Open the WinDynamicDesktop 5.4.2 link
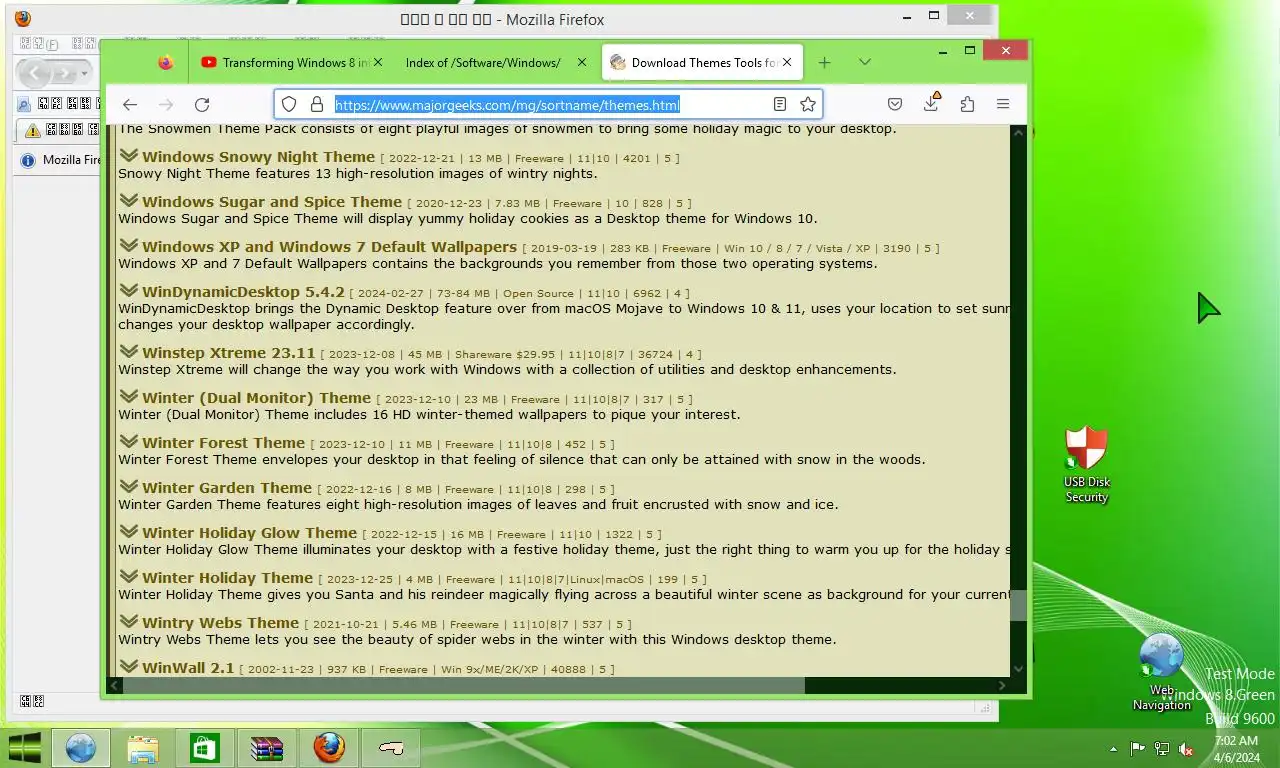Screen dimensions: 1280x768 (x=243, y=292)
